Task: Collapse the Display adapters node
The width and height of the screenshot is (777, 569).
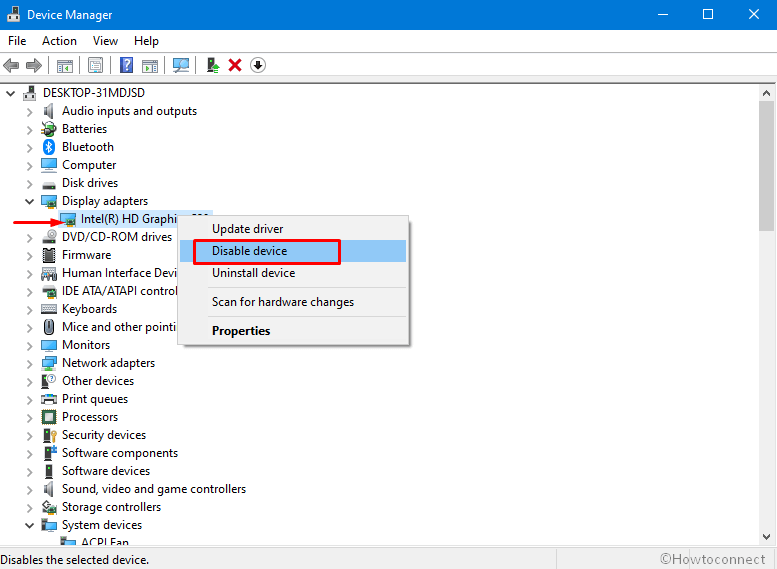Action: point(29,201)
